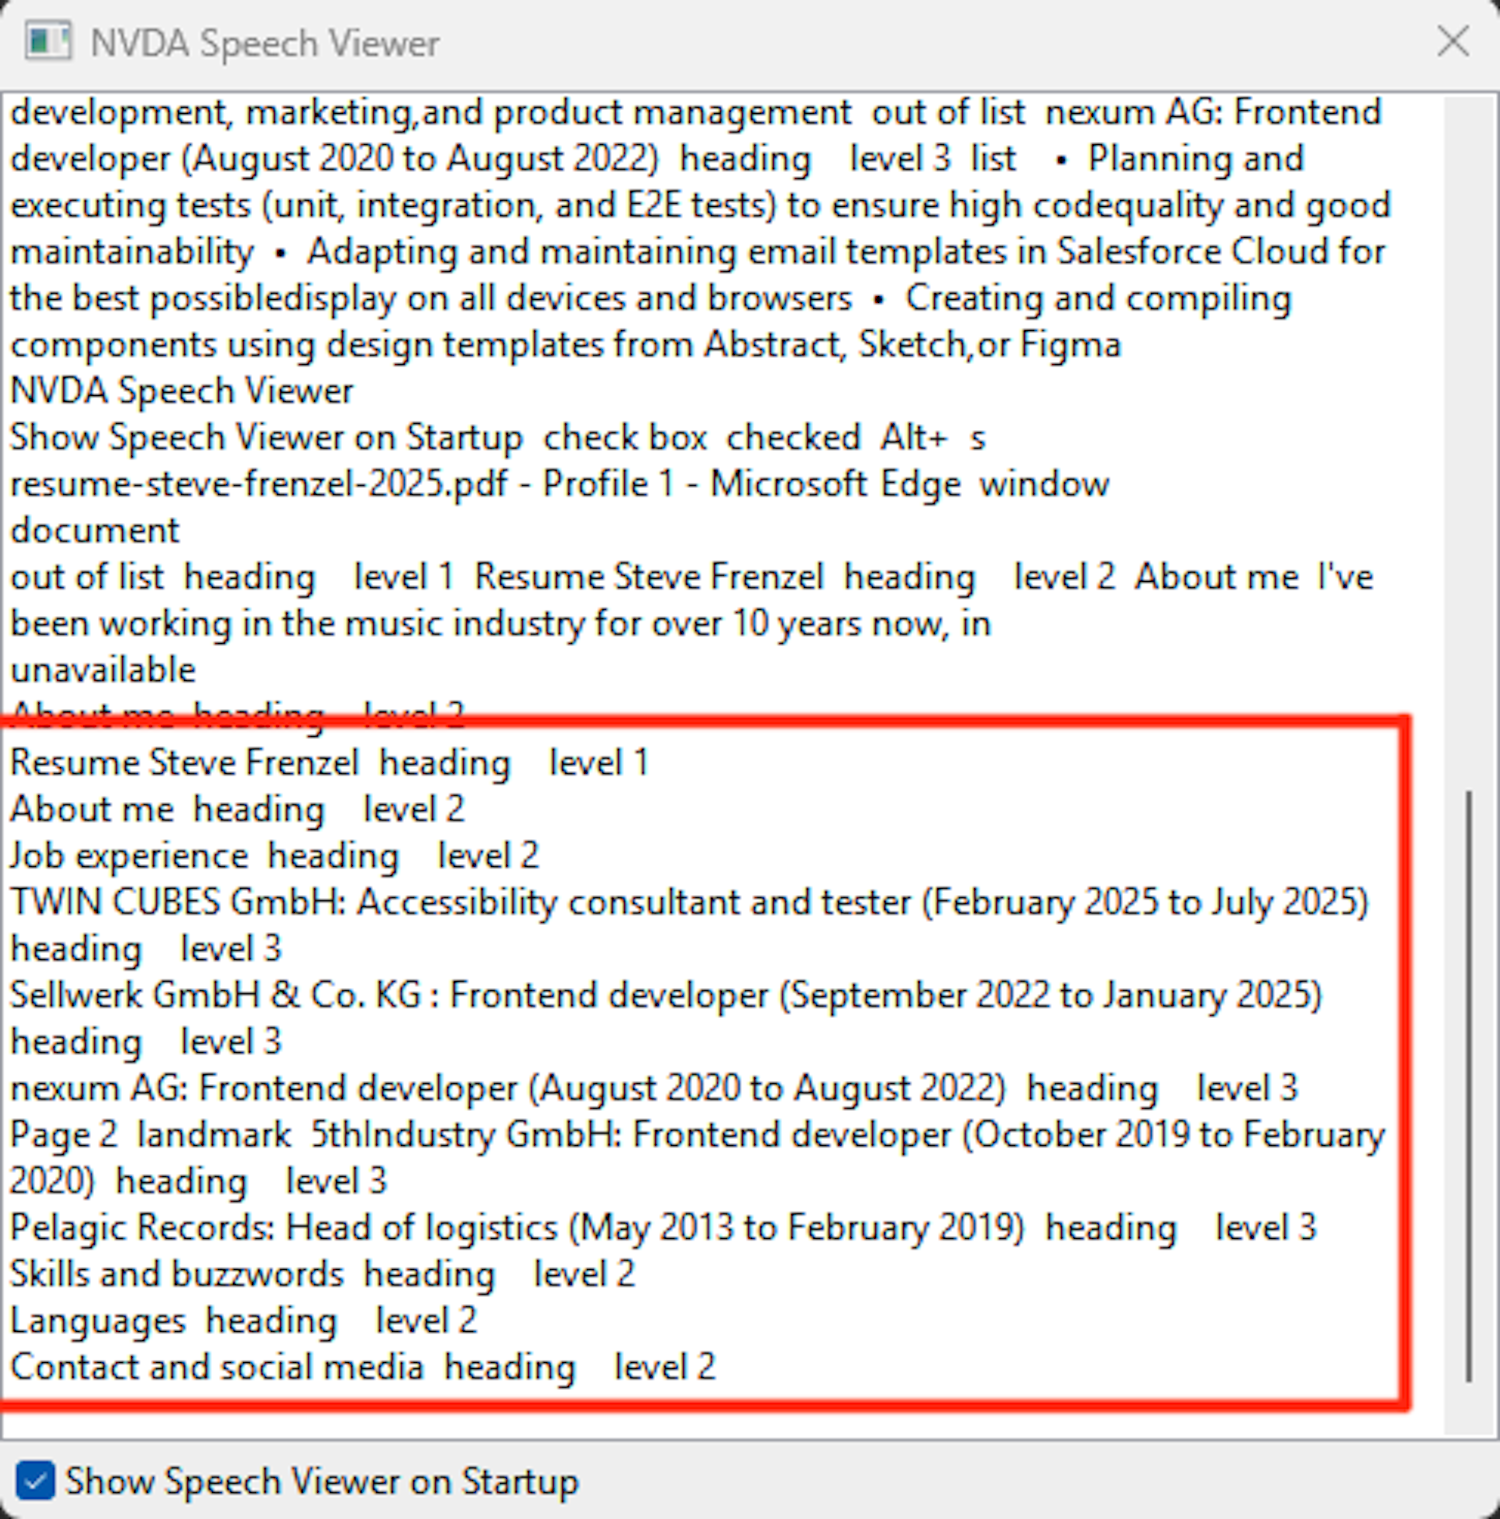The image size is (1500, 1519).
Task: Close the NVDA Speech Viewer window
Action: (x=1452, y=42)
